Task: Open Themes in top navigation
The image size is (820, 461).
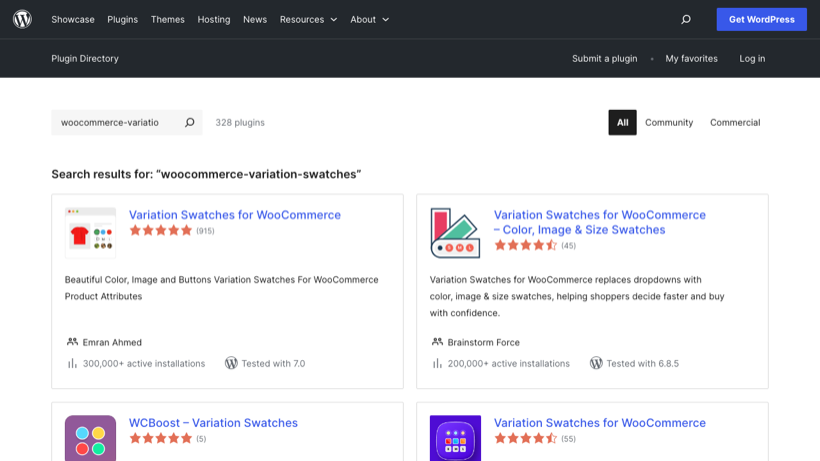Action: click(167, 19)
